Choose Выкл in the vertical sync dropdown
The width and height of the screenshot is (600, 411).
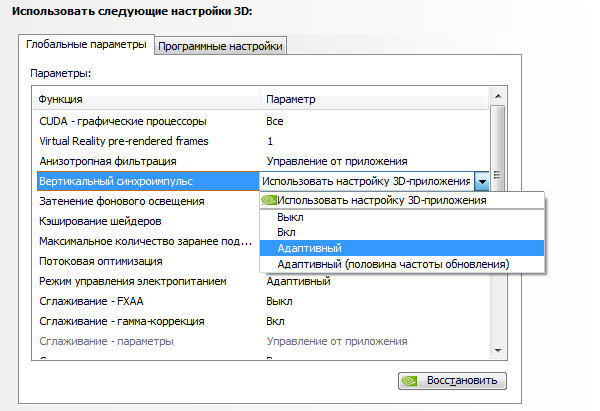(x=402, y=217)
